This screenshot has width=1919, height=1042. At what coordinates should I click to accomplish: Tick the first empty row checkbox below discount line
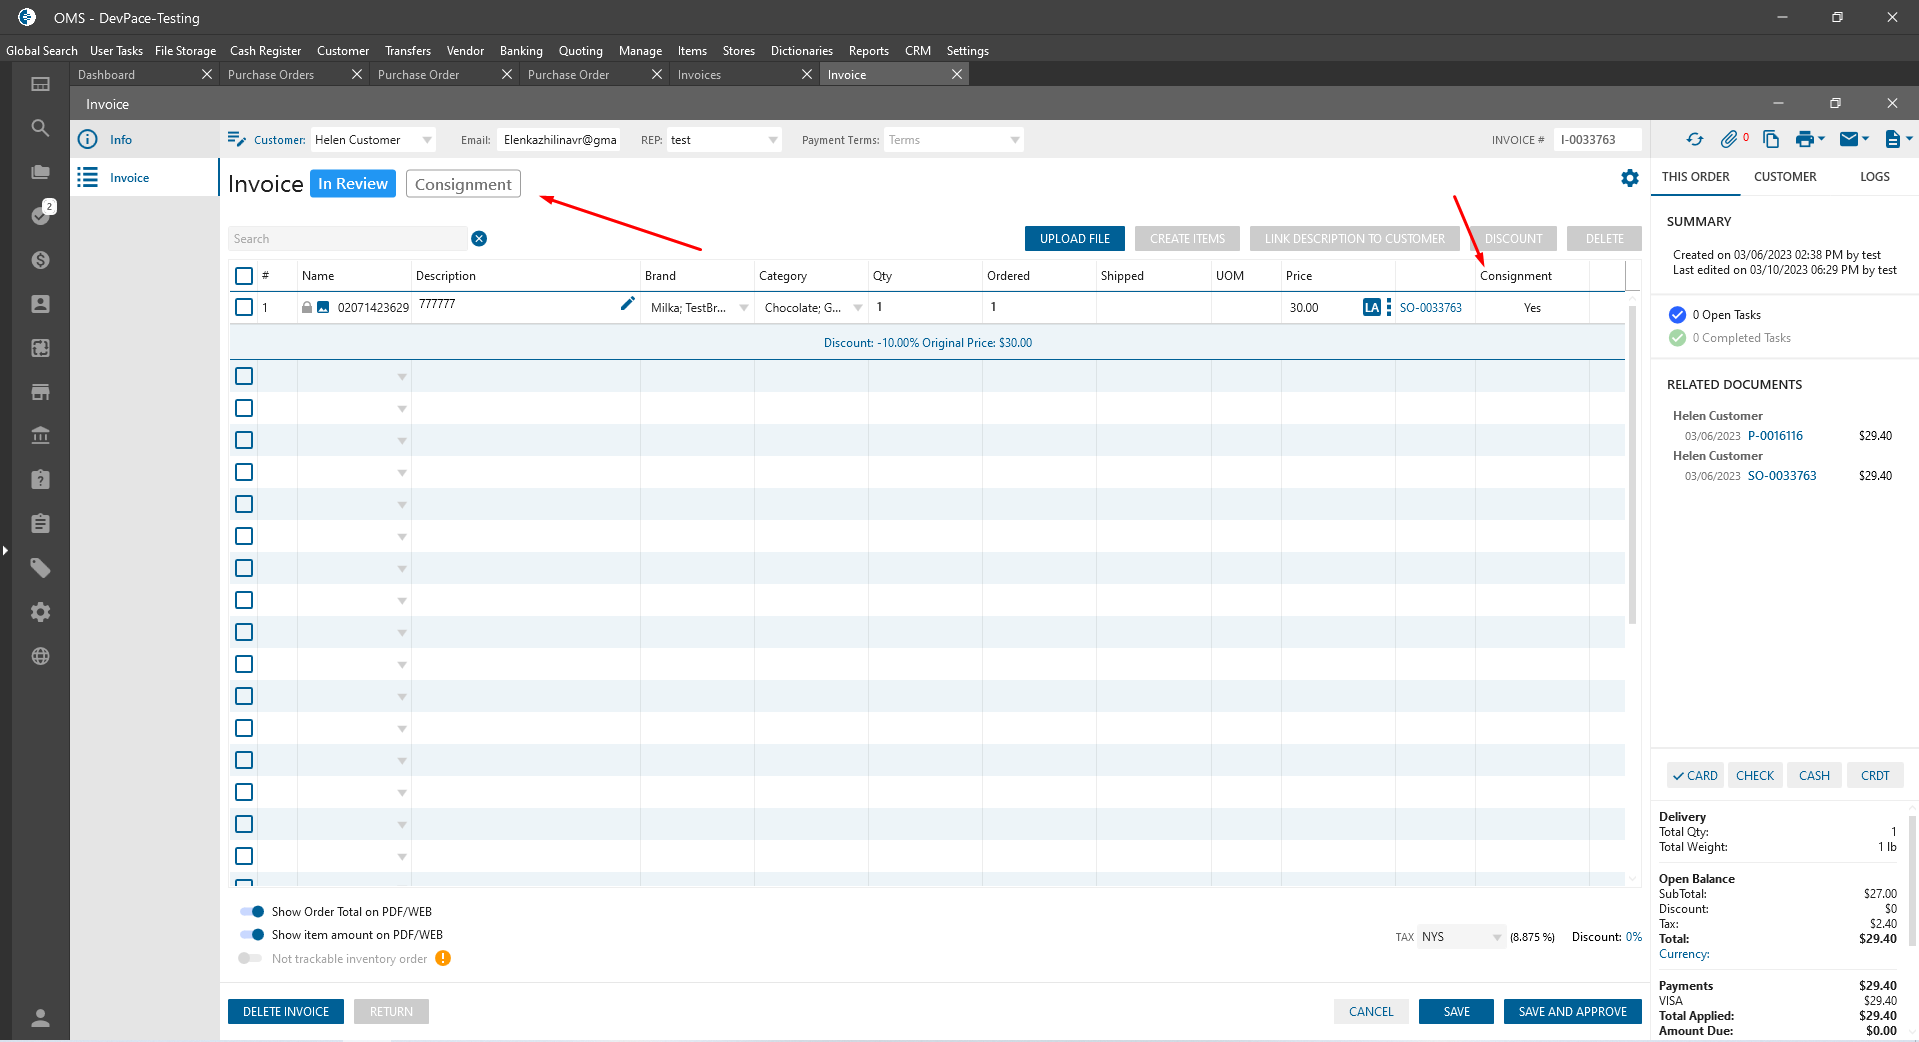tap(244, 376)
